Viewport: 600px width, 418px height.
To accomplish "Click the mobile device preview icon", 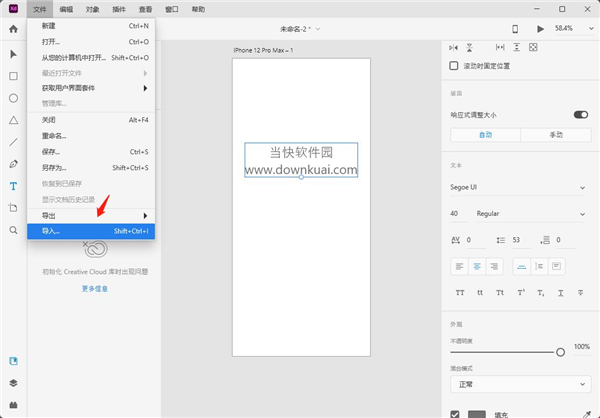I will click(x=515, y=29).
